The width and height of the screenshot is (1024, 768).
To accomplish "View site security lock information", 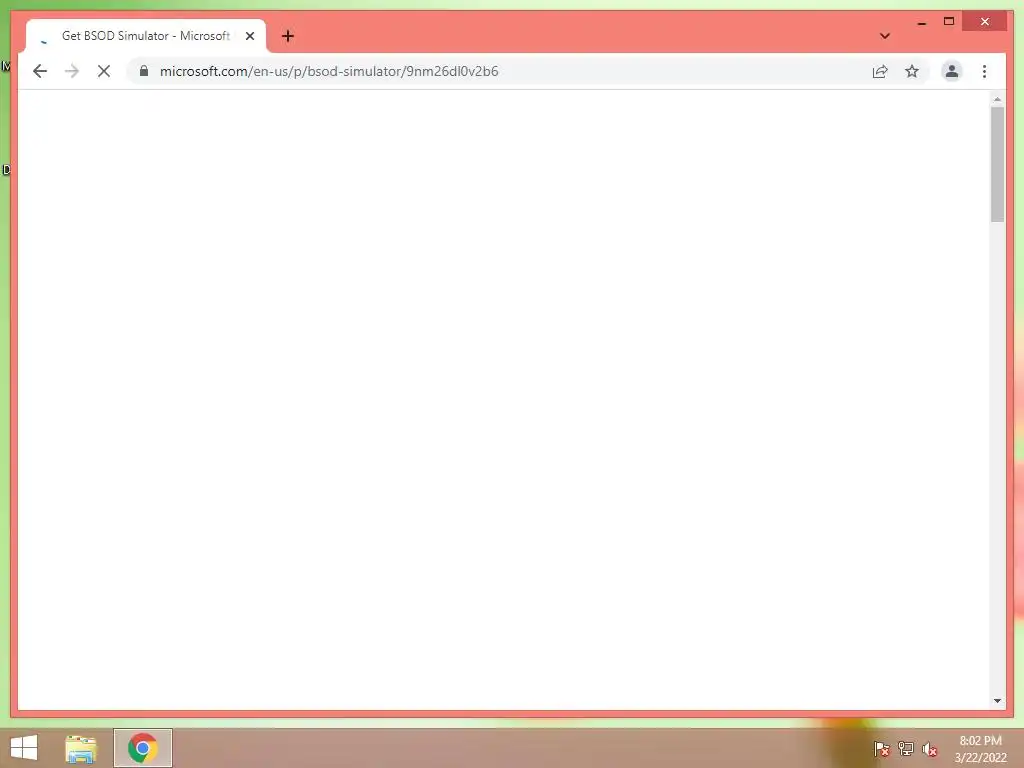I will 144,71.
